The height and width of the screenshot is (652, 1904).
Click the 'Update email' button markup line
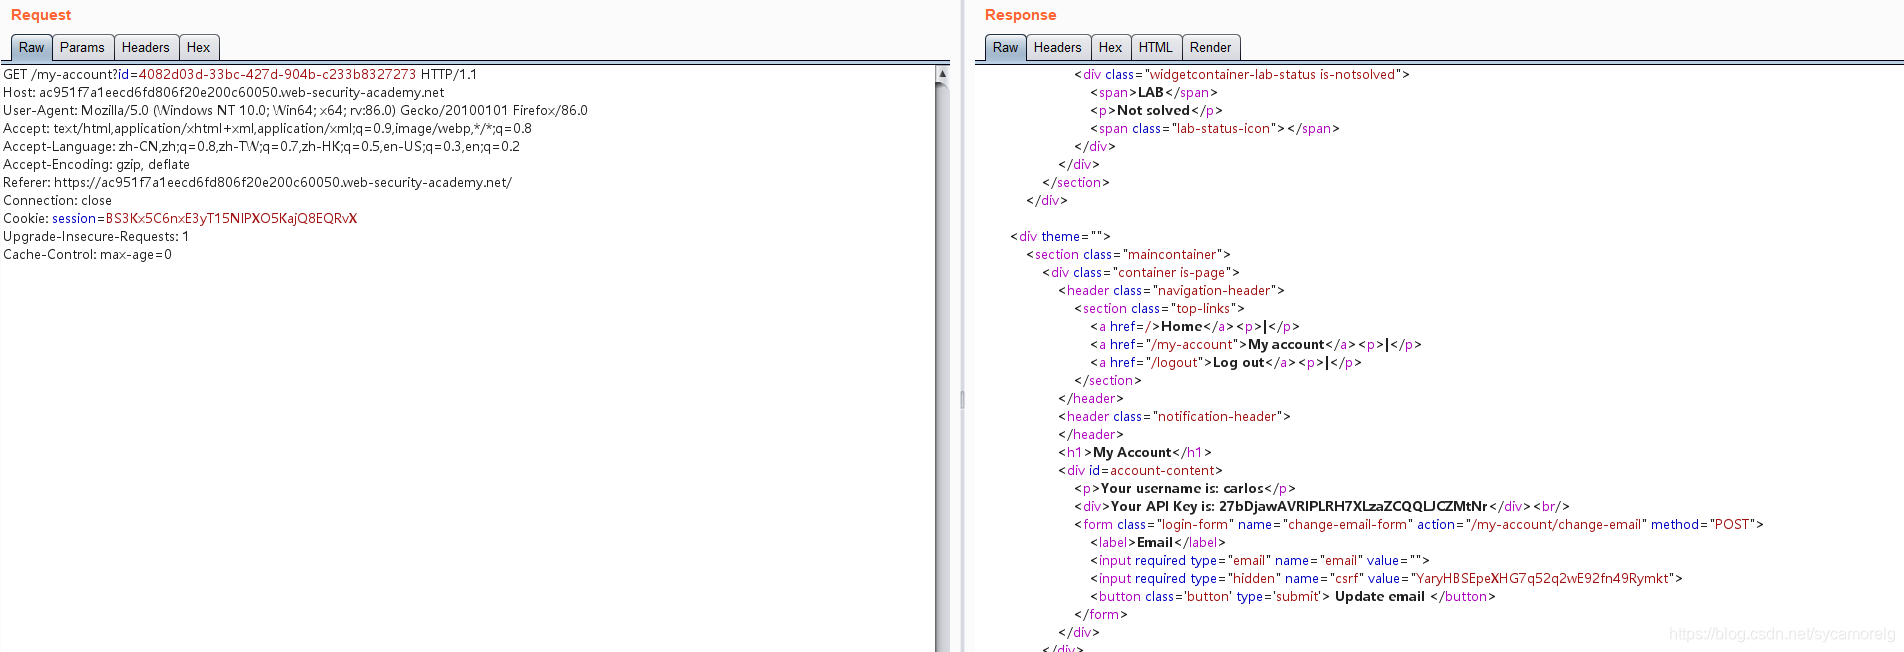(x=1293, y=597)
